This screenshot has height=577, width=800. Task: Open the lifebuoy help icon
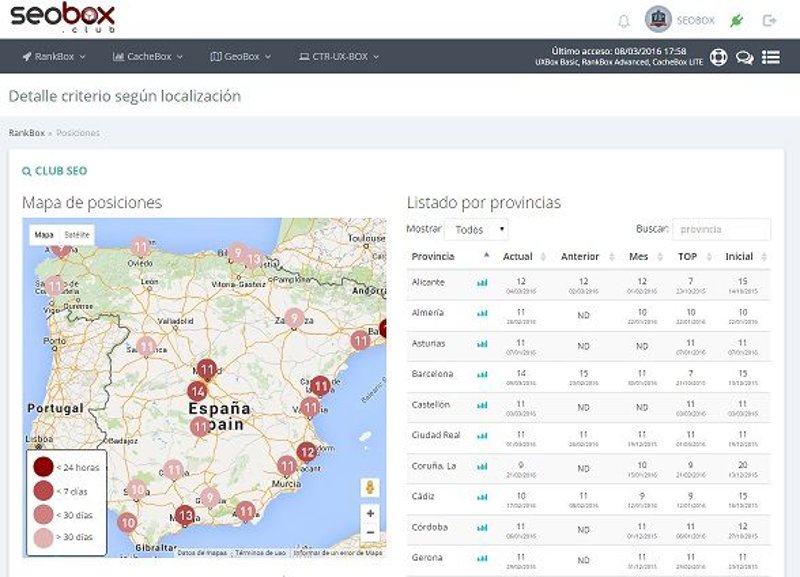tap(718, 57)
